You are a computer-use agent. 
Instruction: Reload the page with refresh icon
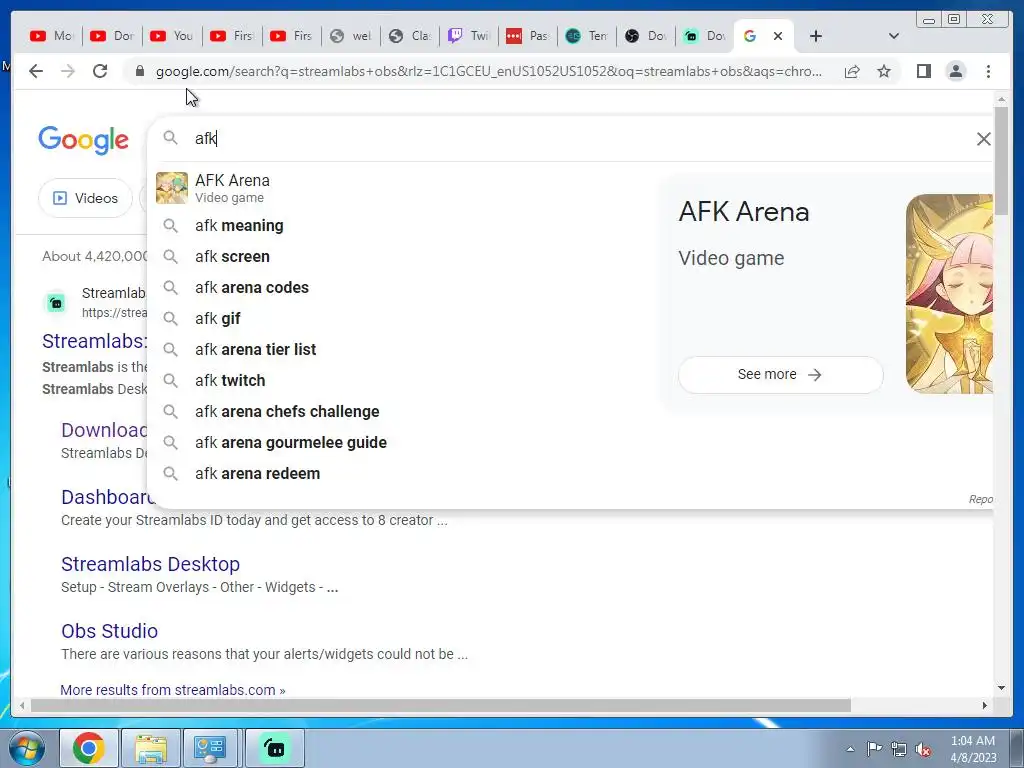pos(100,71)
